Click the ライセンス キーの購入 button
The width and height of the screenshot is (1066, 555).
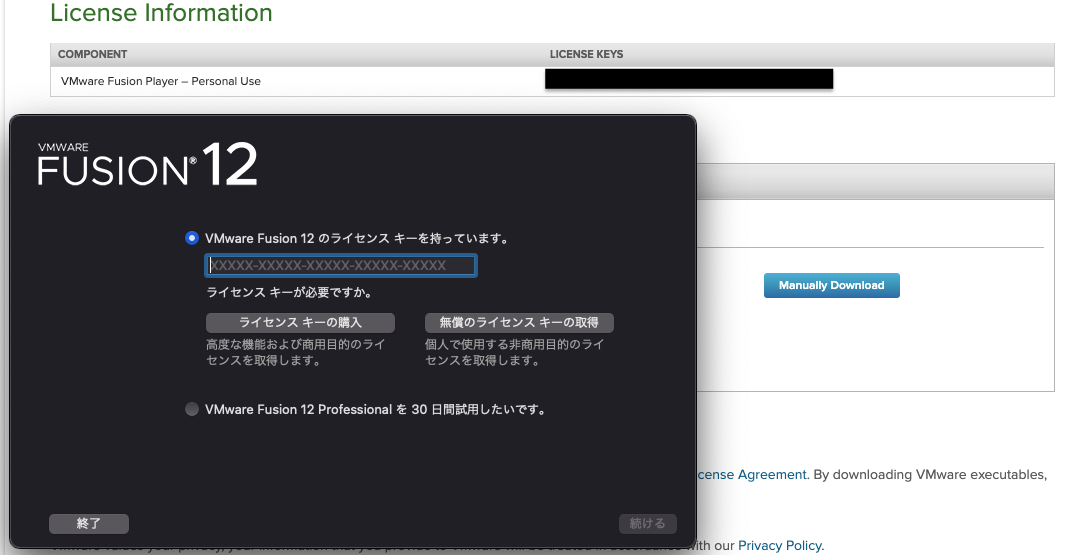pyautogui.click(x=300, y=322)
